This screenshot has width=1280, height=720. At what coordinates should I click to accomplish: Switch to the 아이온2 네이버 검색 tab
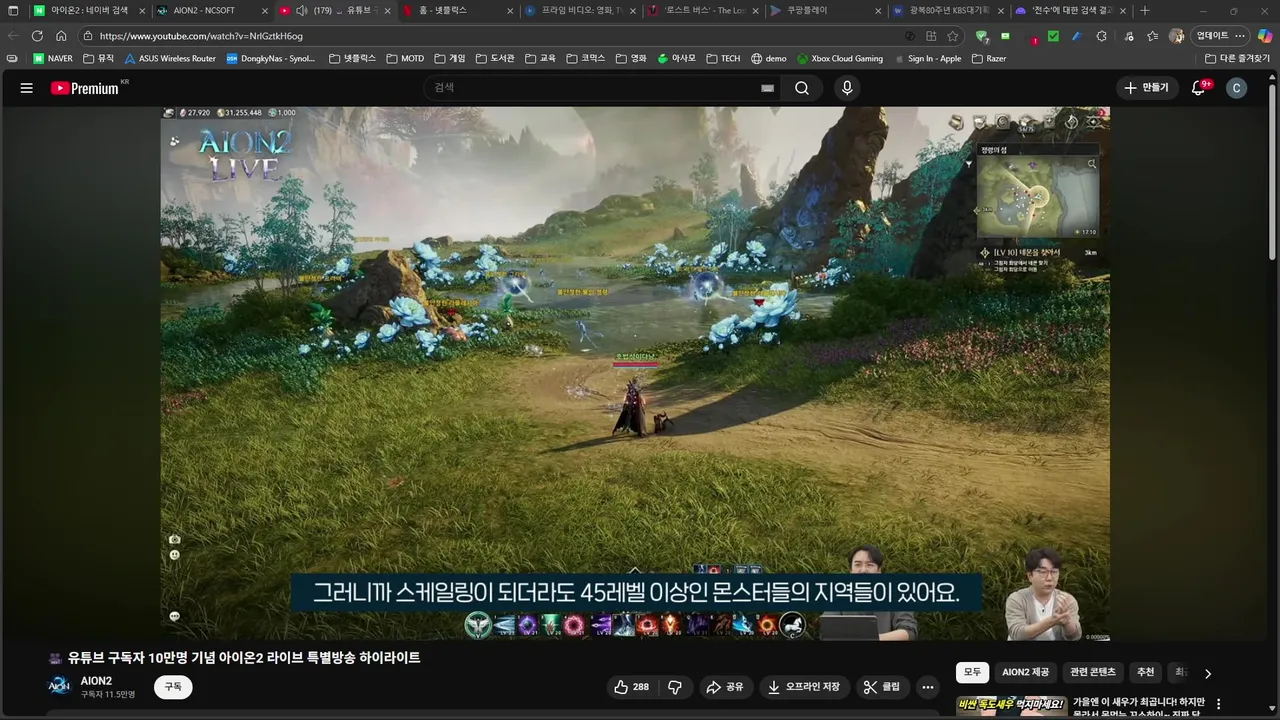pyautogui.click(x=89, y=10)
